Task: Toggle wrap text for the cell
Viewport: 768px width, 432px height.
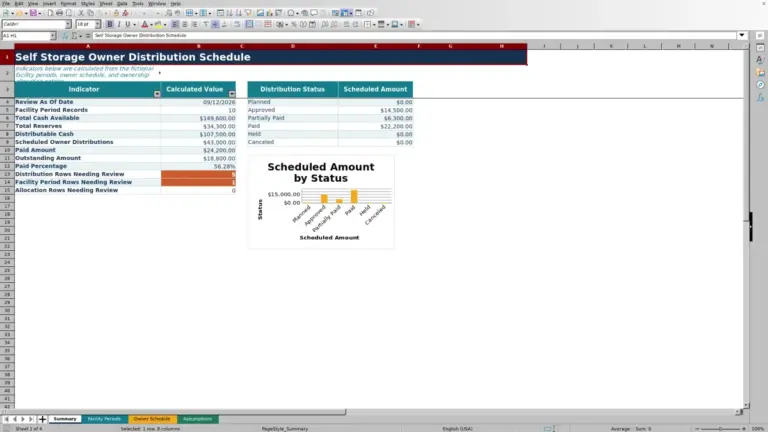Action: pyautogui.click(x=237, y=24)
